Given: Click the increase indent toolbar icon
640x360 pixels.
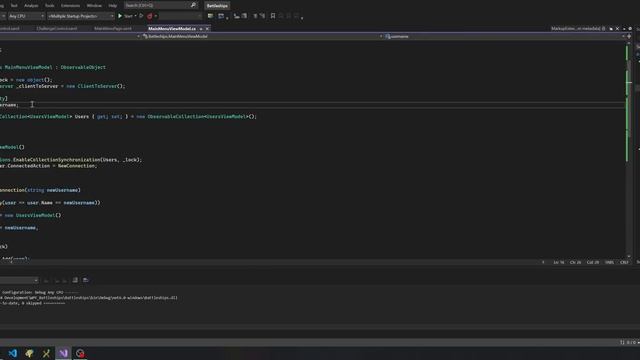Looking at the screenshot, I should pyautogui.click(x=244, y=16).
